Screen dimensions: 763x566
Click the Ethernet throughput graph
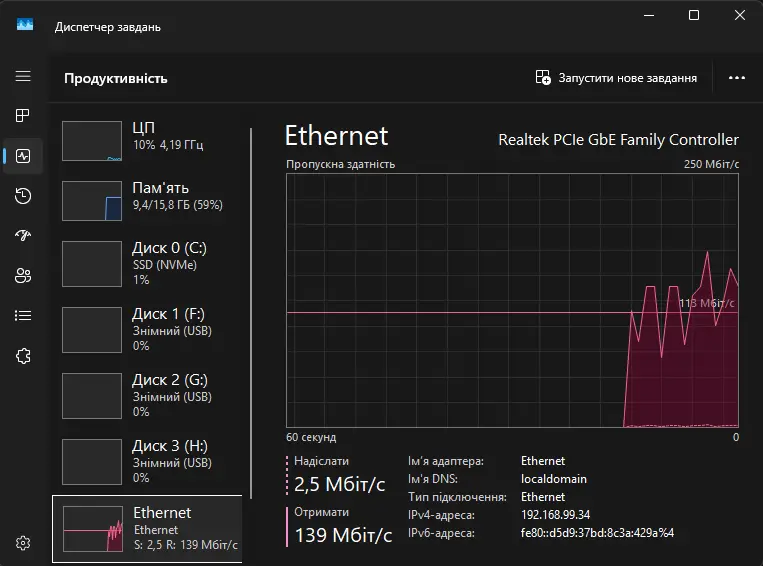pos(512,301)
